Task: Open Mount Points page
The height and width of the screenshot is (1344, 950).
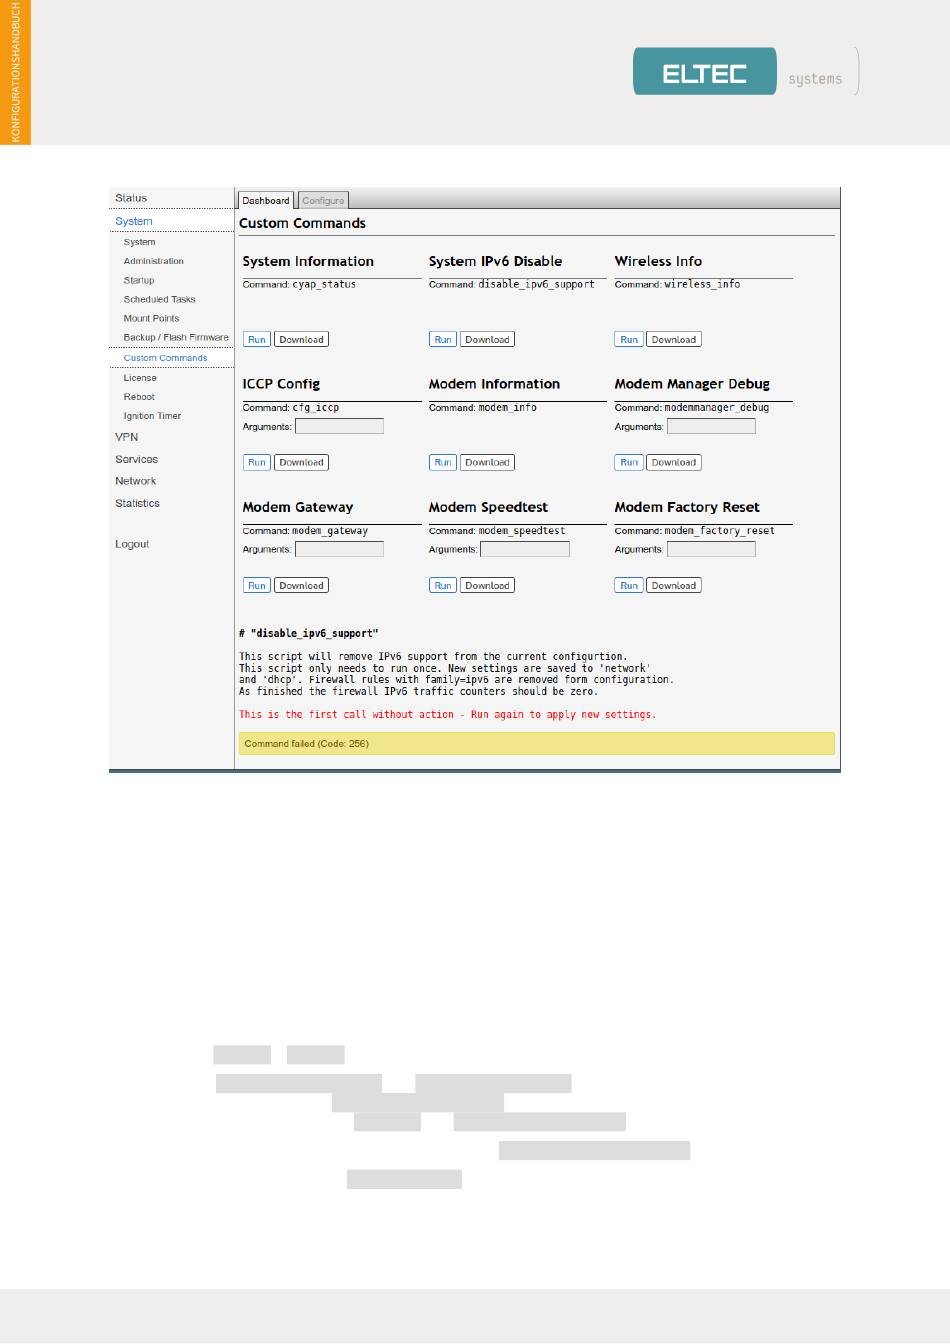Action: pyautogui.click(x=152, y=318)
